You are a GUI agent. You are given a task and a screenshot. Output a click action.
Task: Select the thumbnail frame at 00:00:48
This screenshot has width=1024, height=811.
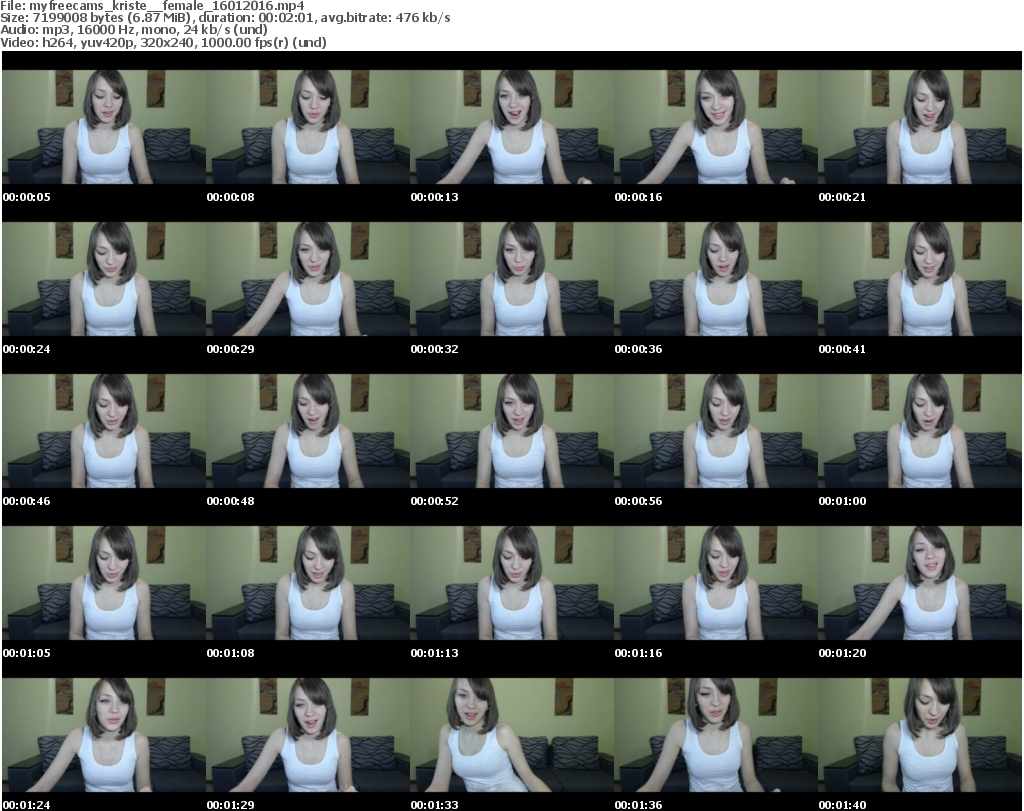(308, 431)
